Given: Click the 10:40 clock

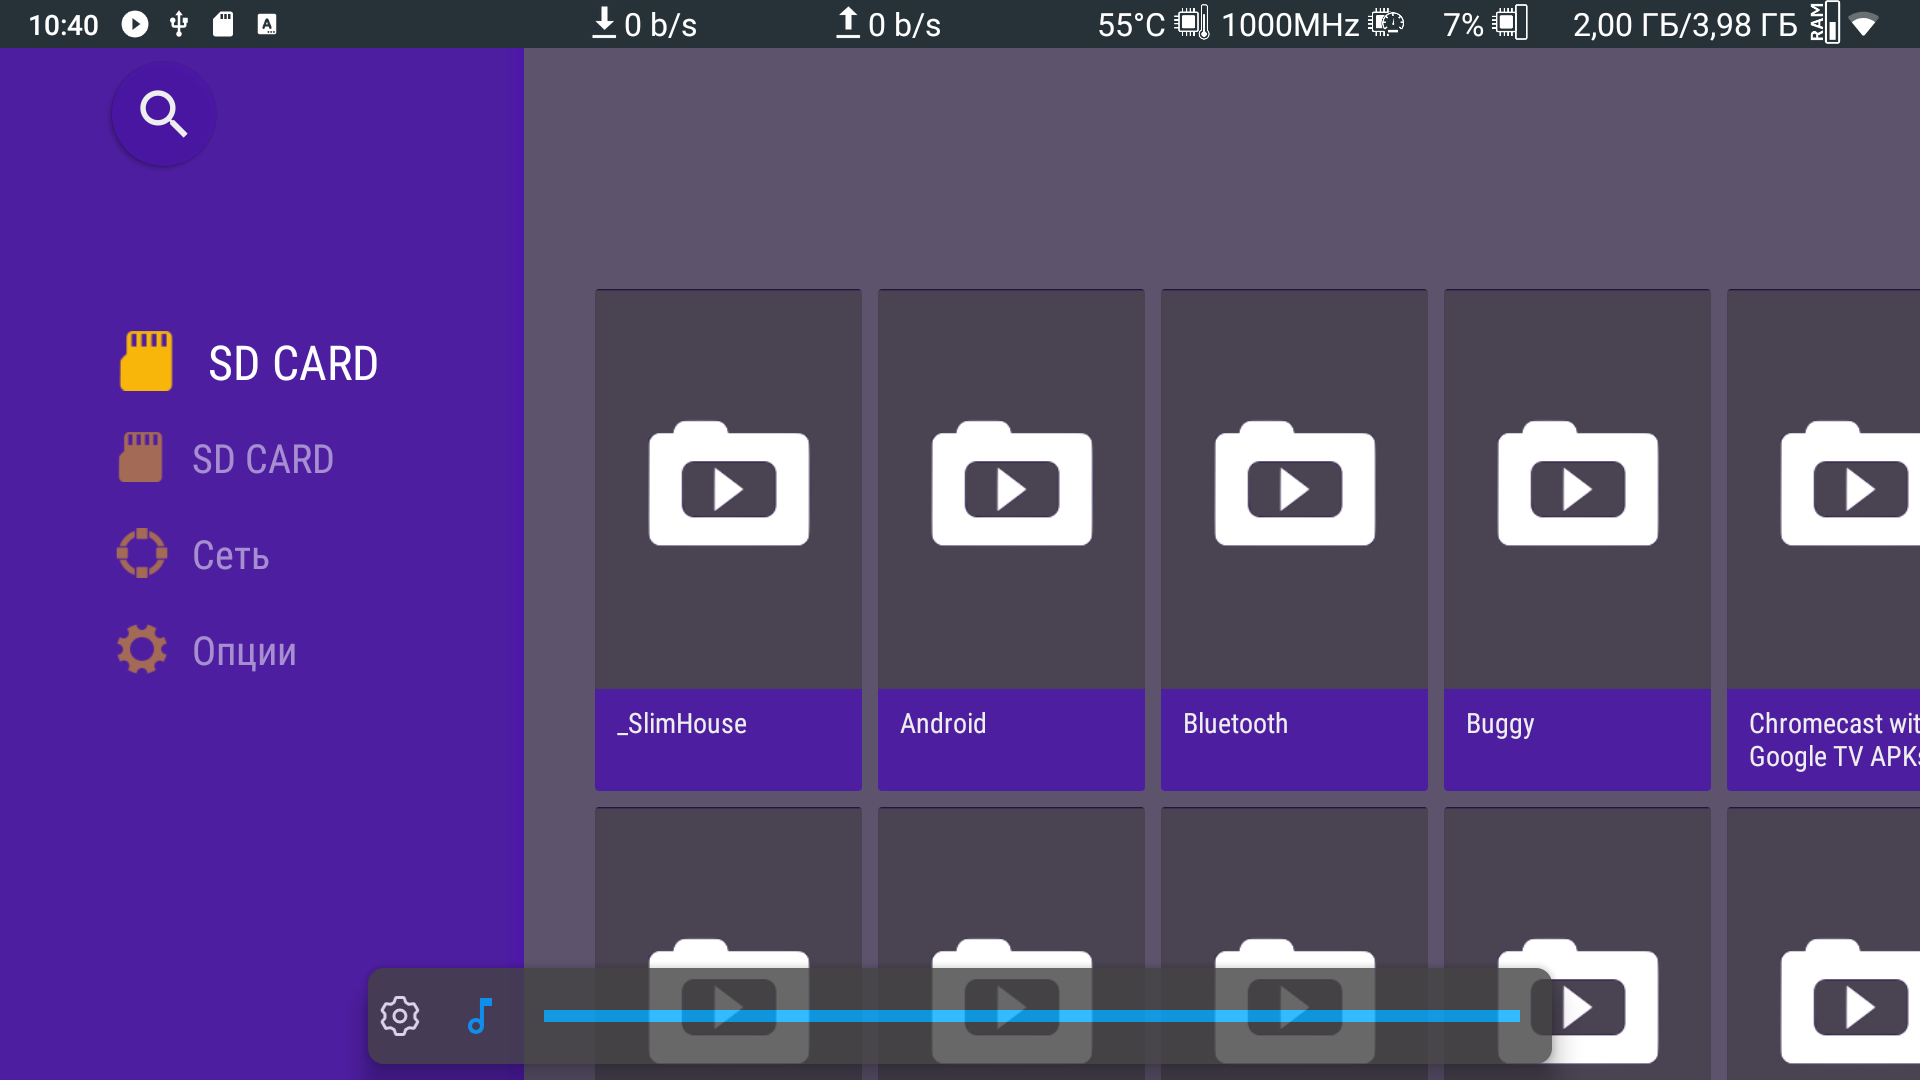Looking at the screenshot, I should pos(63,24).
